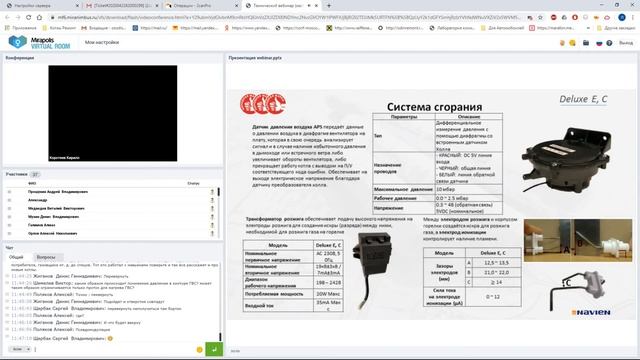Click the black conference video window
The width and height of the screenshot is (640, 360).
[x=113, y=113]
